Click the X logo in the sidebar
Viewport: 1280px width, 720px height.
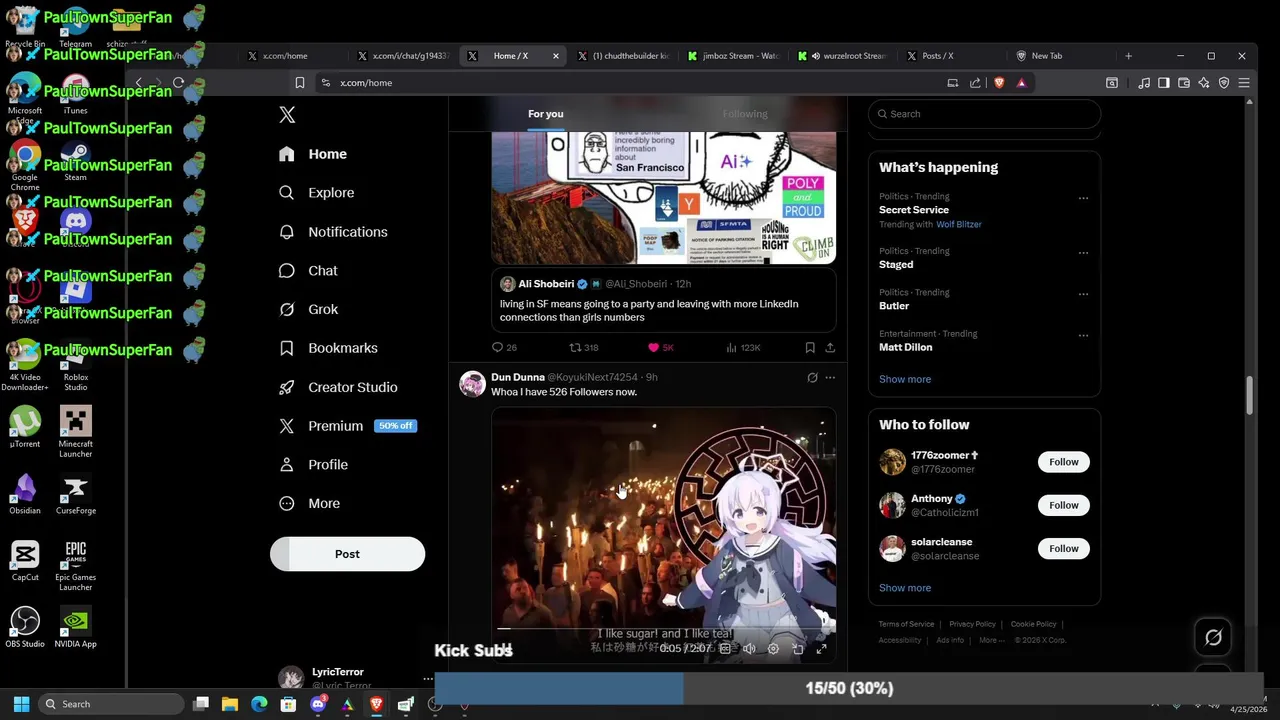[287, 115]
